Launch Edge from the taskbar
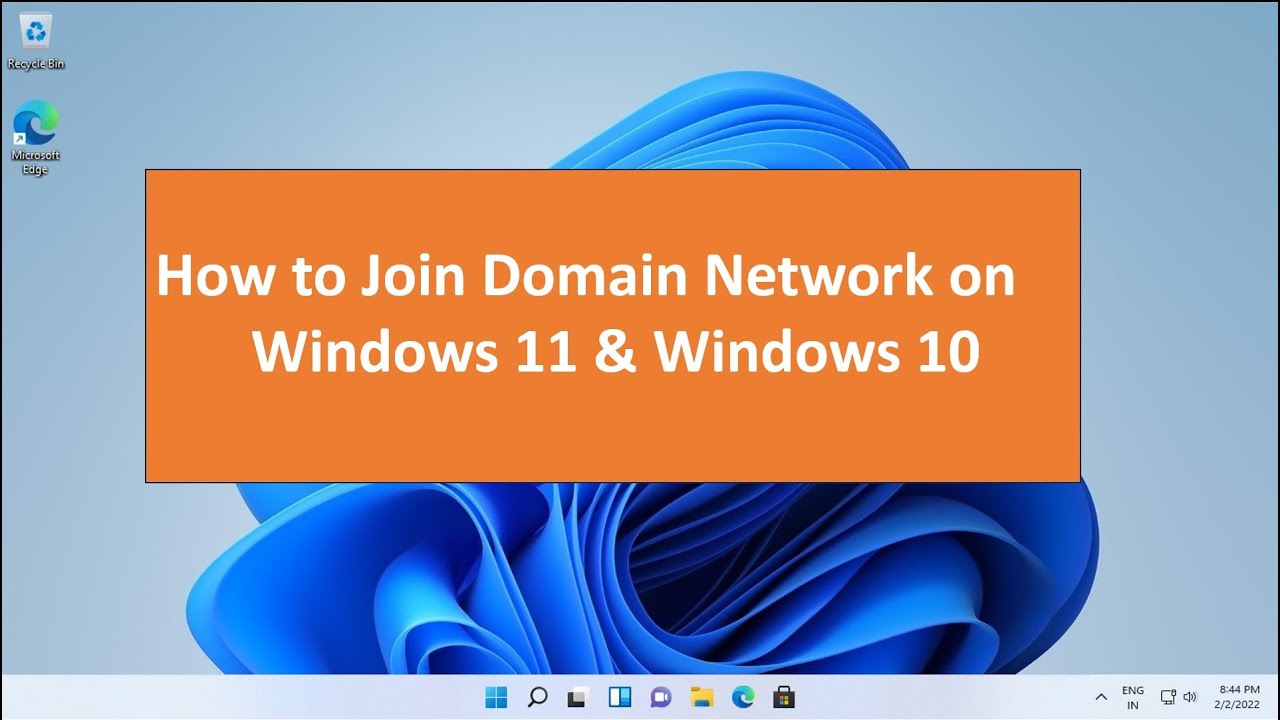 pyautogui.click(x=743, y=697)
